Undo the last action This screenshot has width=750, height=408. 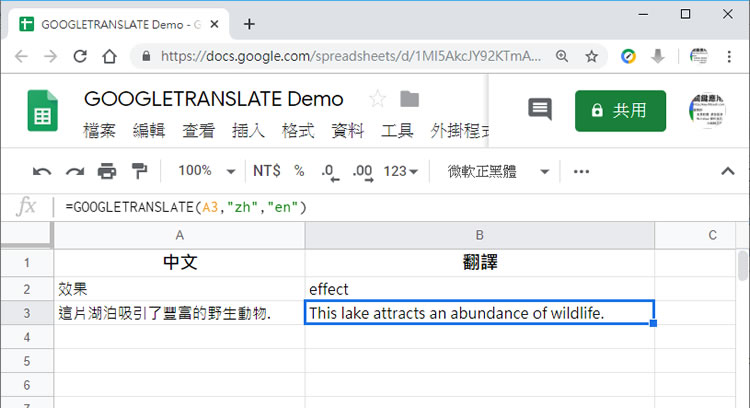(x=42, y=171)
